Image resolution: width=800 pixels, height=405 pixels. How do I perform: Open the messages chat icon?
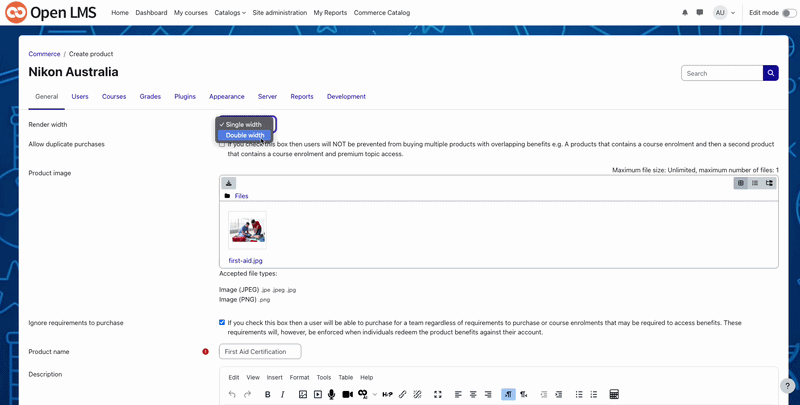click(x=699, y=13)
